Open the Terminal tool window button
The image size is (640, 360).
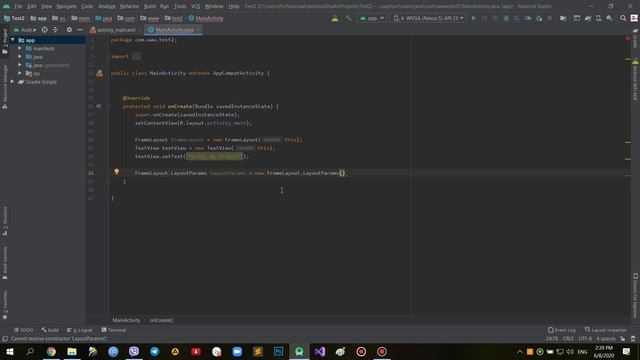coord(114,330)
